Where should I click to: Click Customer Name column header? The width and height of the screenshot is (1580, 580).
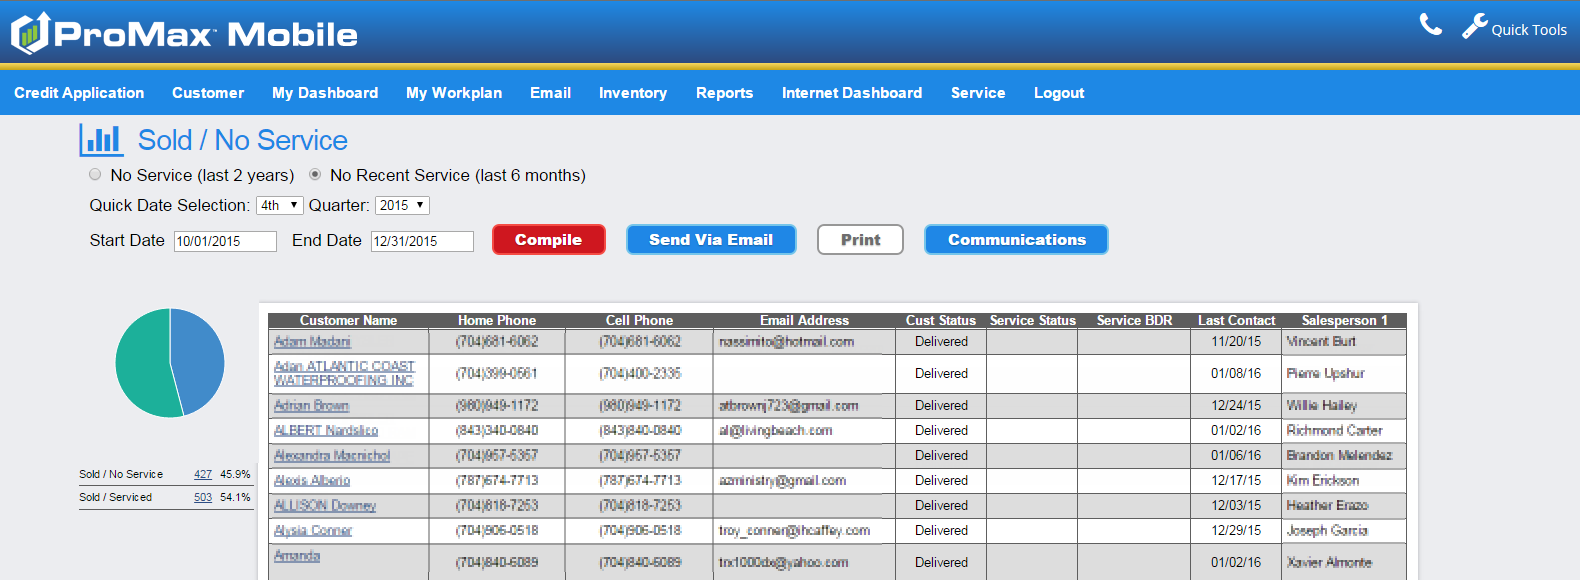pos(348,321)
